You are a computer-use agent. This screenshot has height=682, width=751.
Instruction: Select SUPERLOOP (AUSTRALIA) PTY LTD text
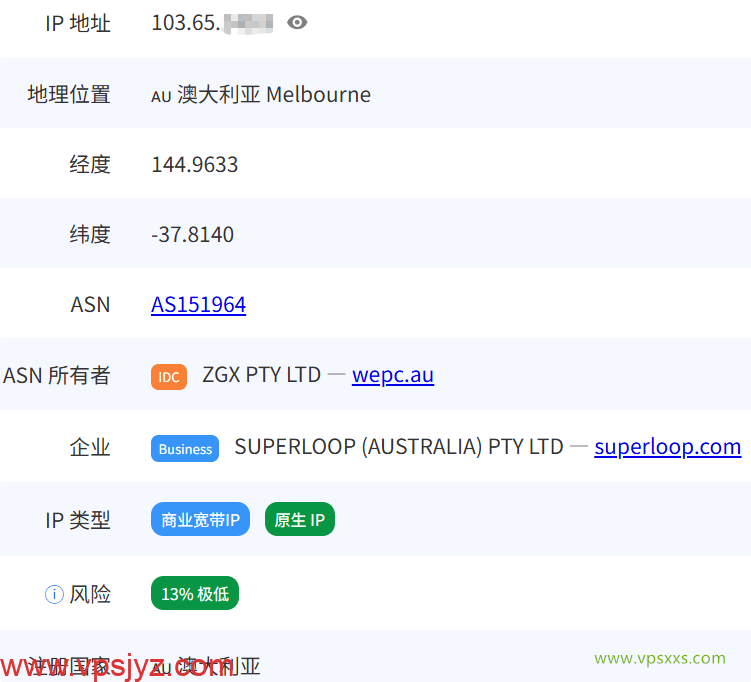coord(398,447)
